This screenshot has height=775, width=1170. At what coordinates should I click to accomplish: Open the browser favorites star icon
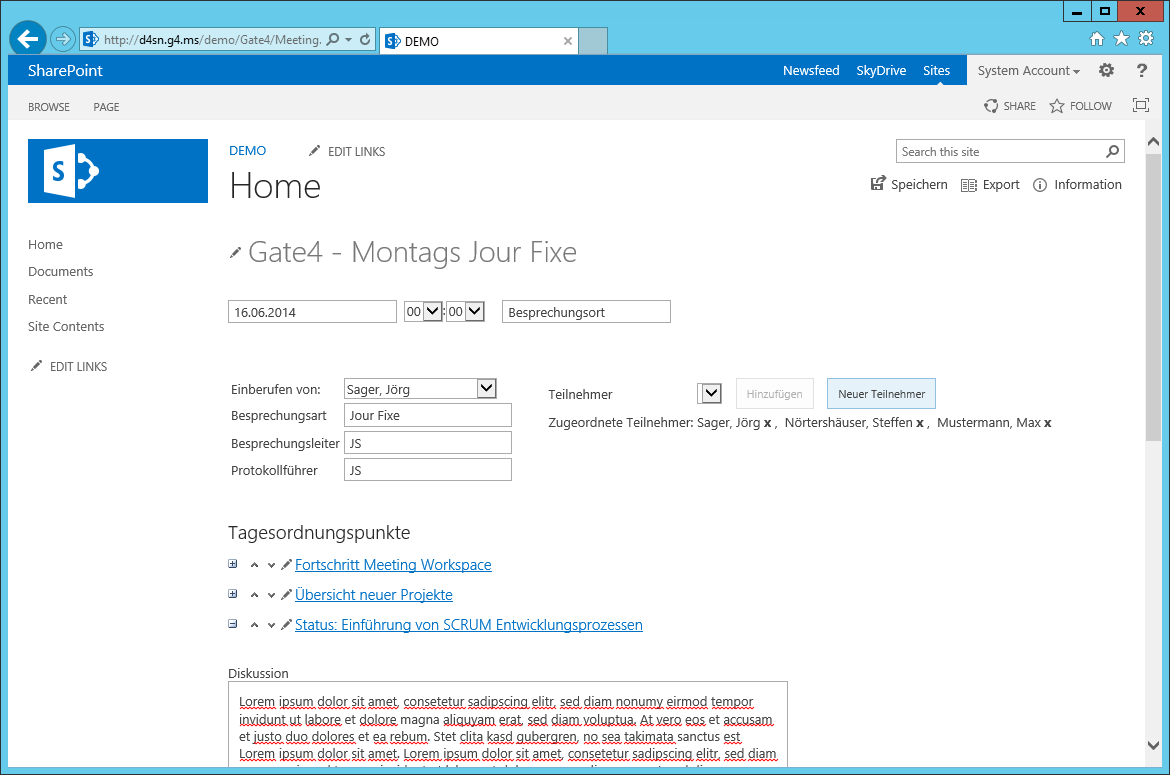tap(1121, 39)
